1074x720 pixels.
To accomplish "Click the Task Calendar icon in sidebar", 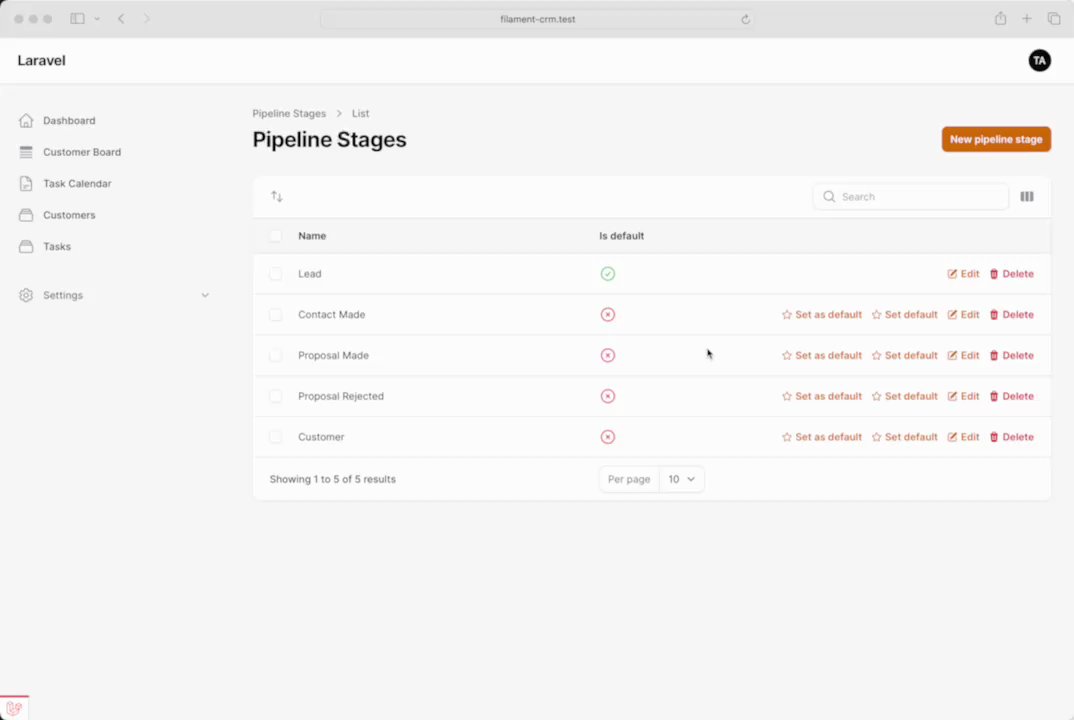I will [x=26, y=184].
